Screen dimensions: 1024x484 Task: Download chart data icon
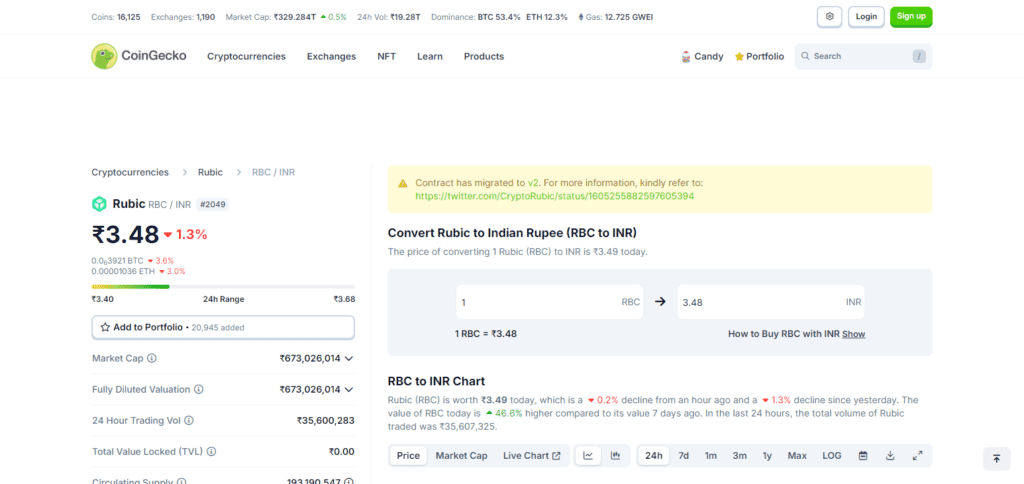click(890, 456)
